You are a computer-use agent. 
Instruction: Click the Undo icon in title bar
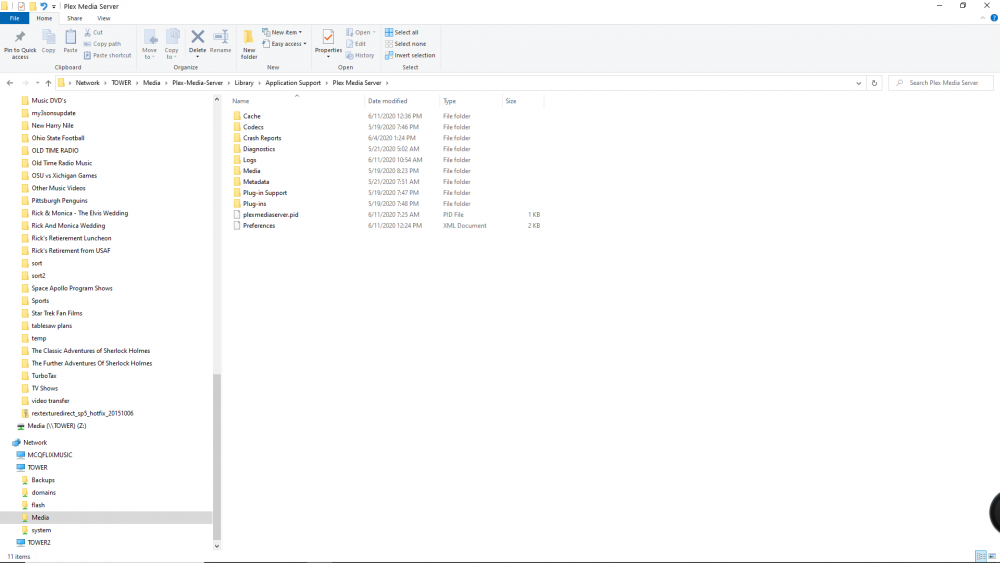(43, 6)
